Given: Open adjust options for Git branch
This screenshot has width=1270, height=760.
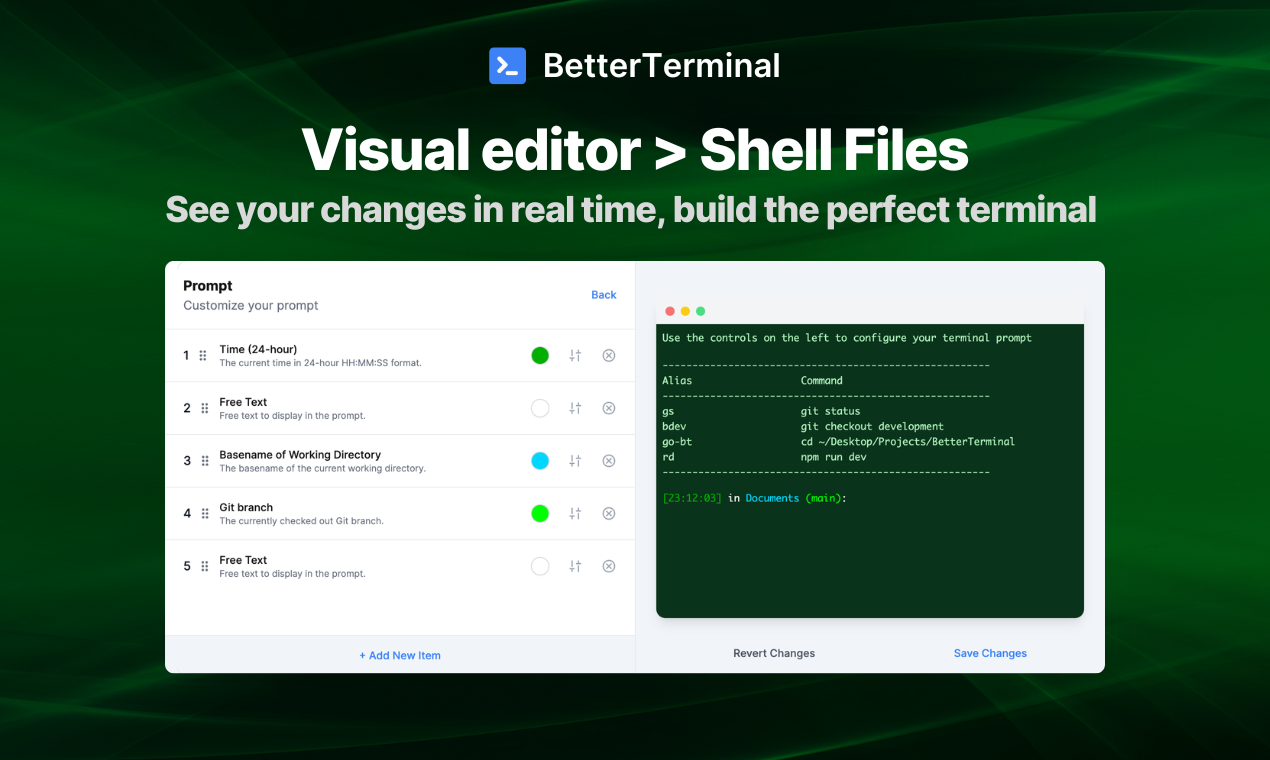Looking at the screenshot, I should [575, 514].
